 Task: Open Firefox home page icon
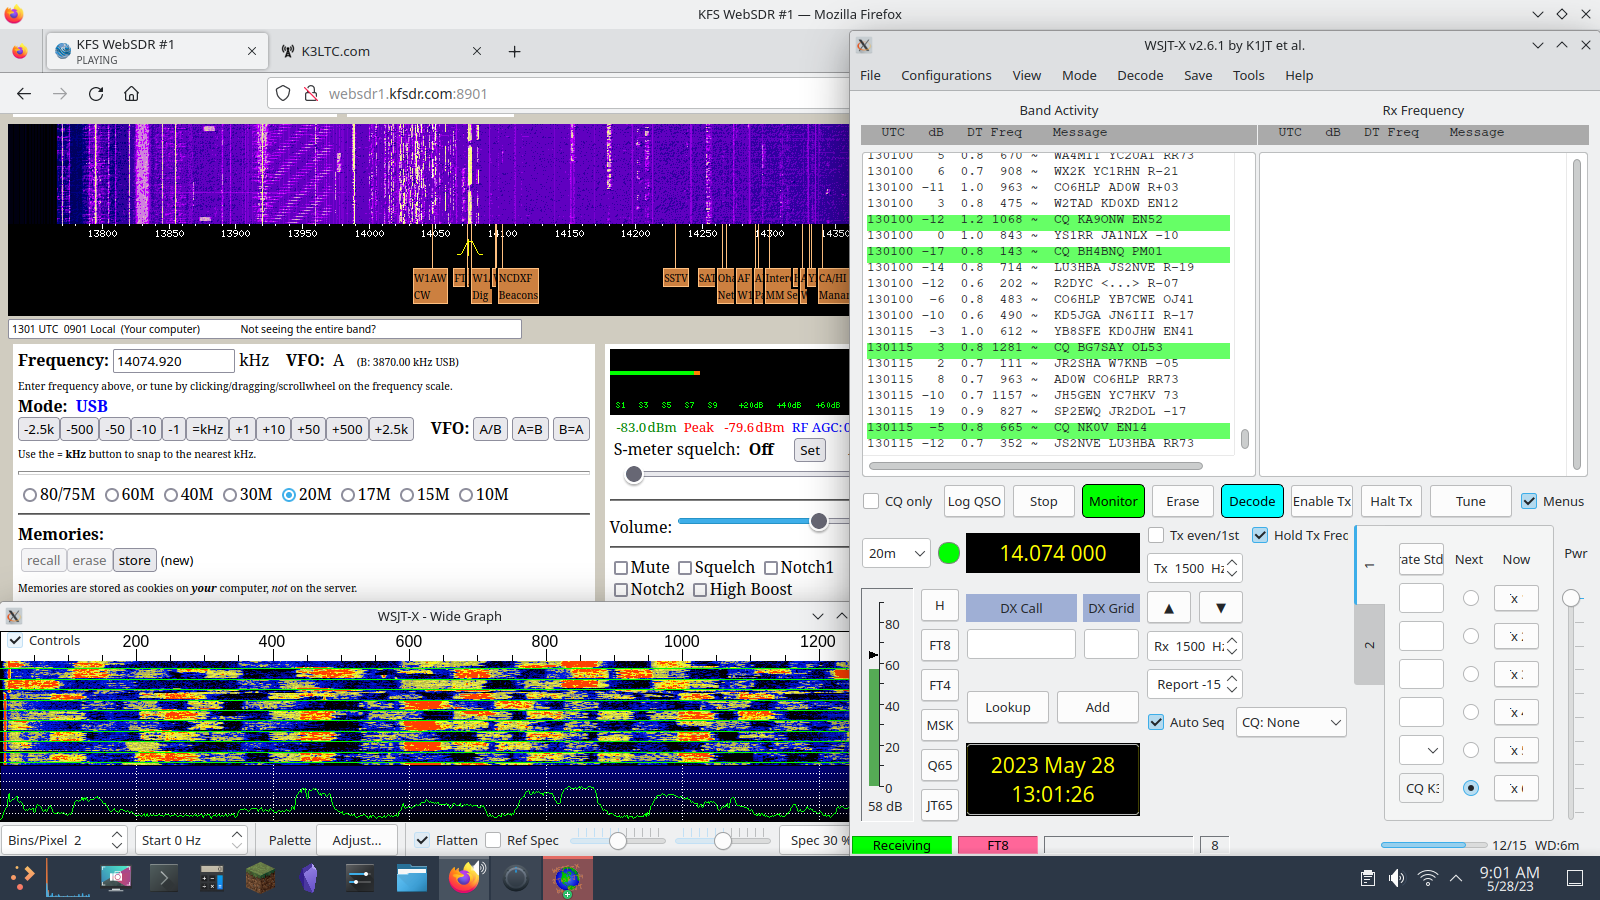tap(131, 93)
